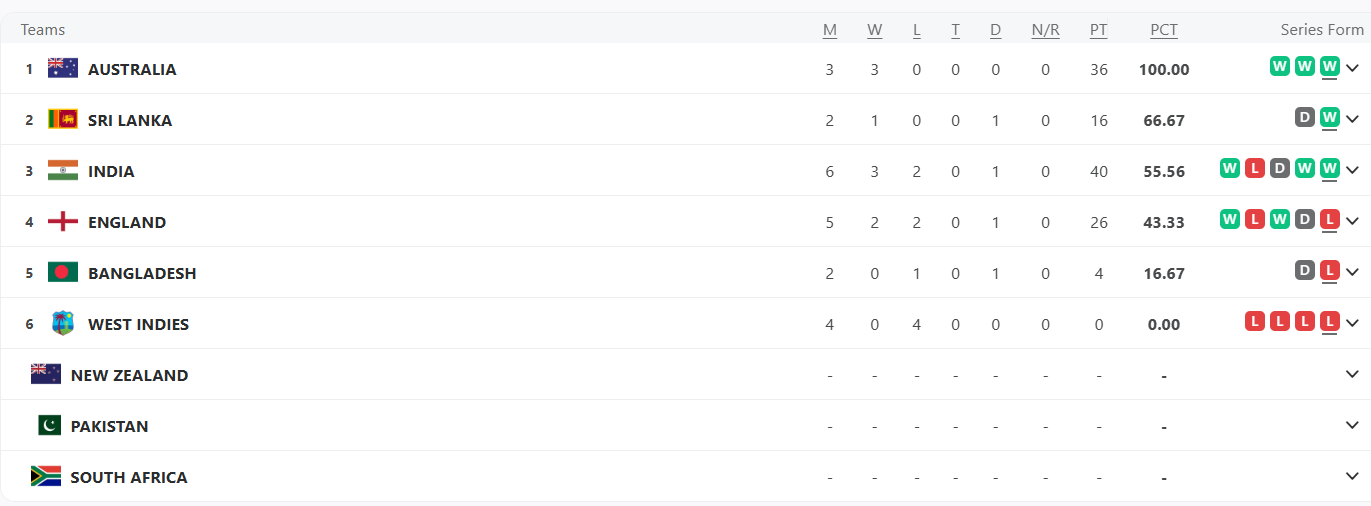1371x506 pixels.
Task: Click the Australia flag icon
Action: coord(63,69)
